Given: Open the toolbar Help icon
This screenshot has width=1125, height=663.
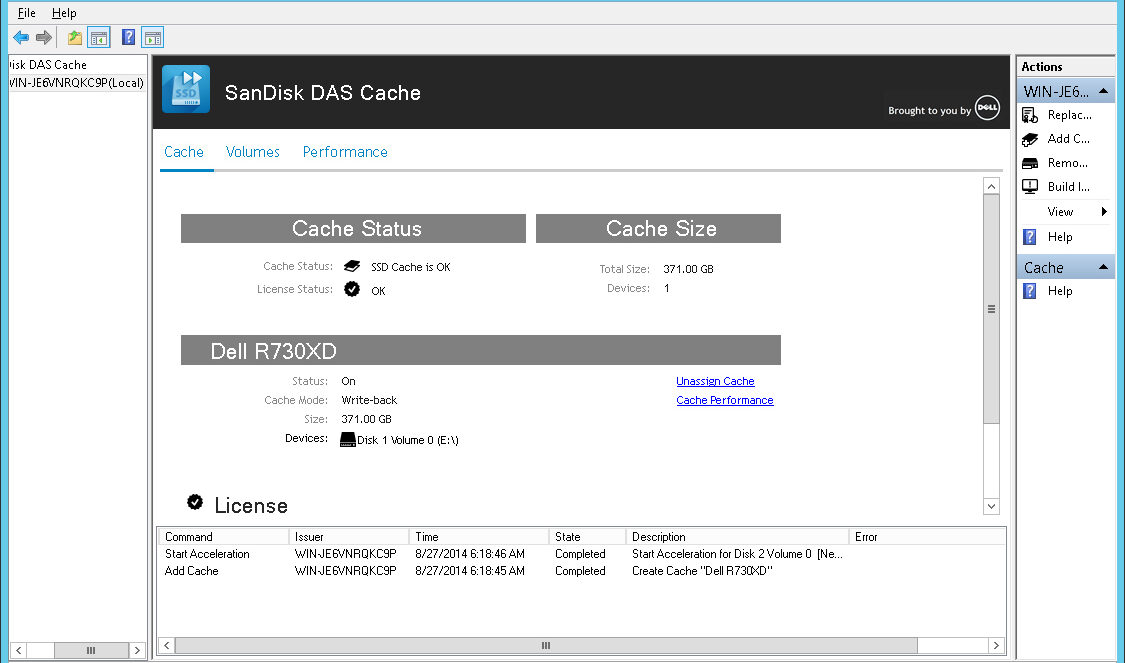Looking at the screenshot, I should pyautogui.click(x=128, y=37).
